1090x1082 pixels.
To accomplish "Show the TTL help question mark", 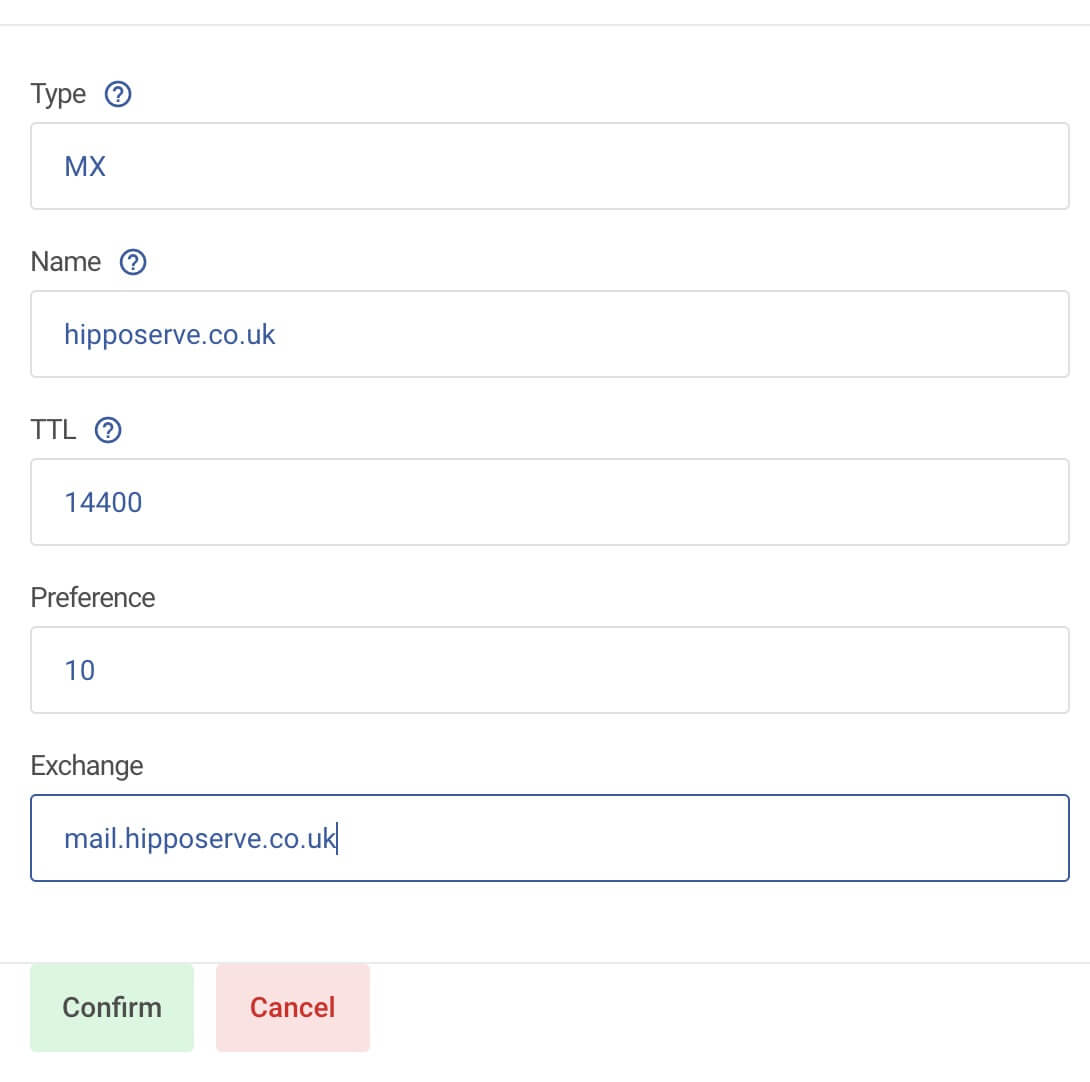I will [x=108, y=431].
